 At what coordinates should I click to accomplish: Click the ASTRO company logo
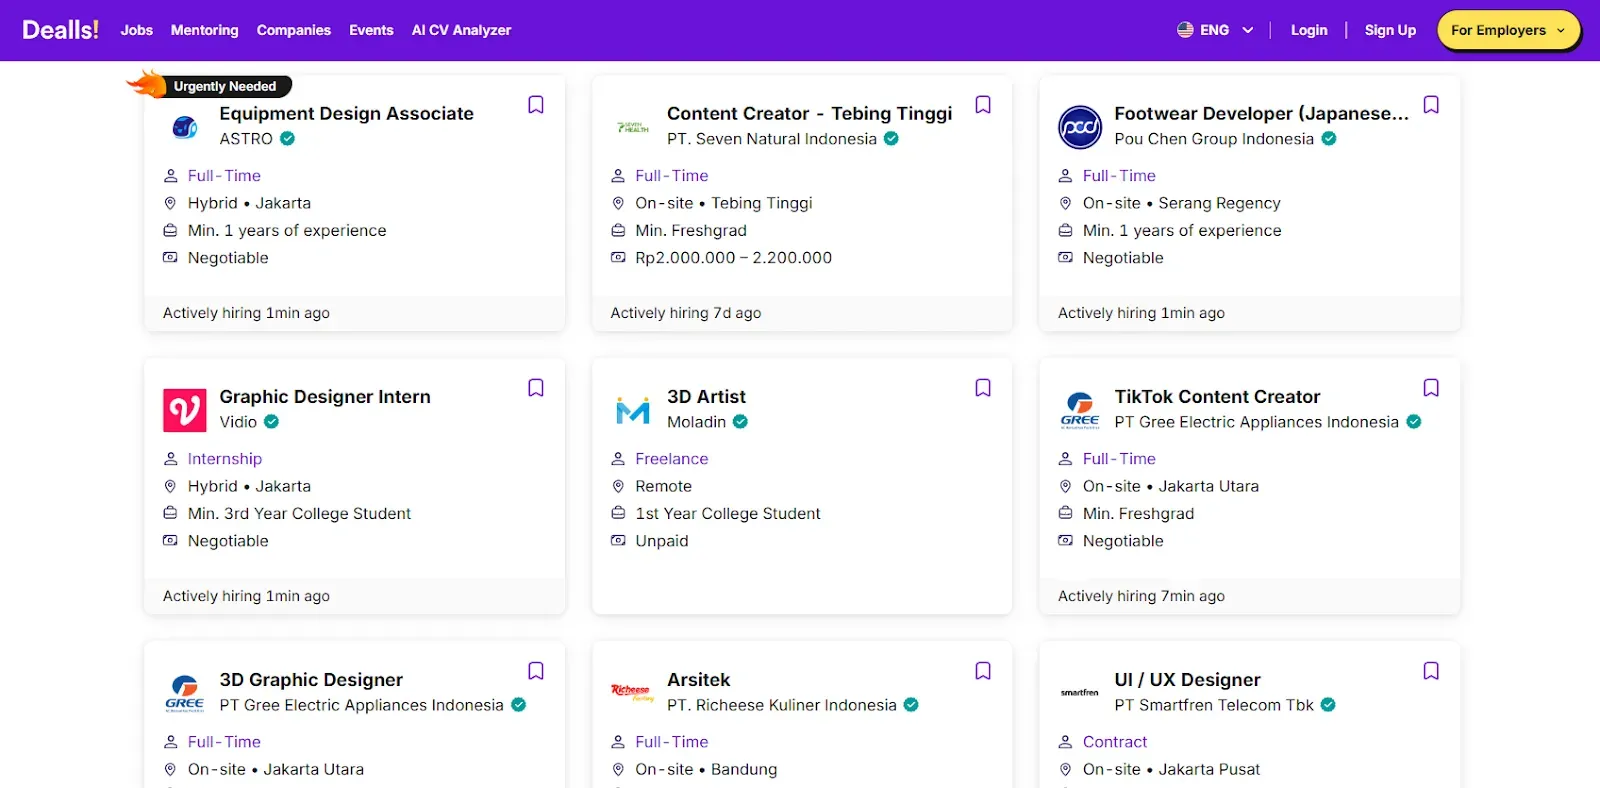[185, 127]
